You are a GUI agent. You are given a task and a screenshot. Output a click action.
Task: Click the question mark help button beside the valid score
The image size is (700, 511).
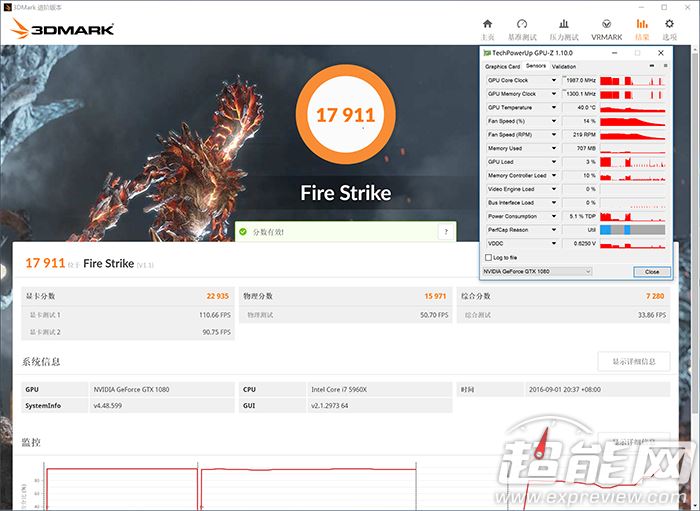coord(446,232)
